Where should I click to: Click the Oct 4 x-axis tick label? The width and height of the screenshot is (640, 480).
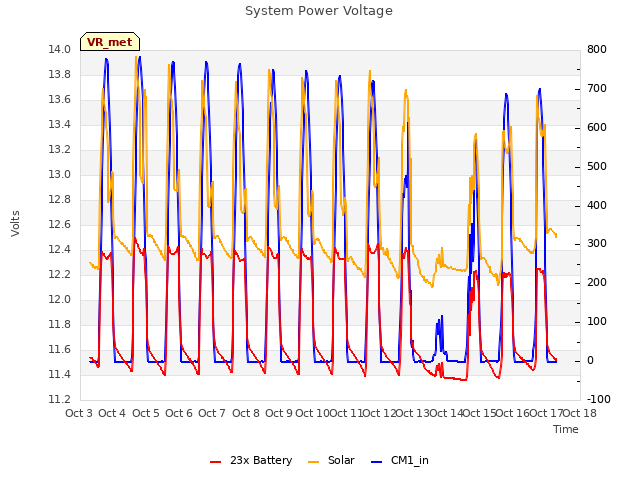112,413
